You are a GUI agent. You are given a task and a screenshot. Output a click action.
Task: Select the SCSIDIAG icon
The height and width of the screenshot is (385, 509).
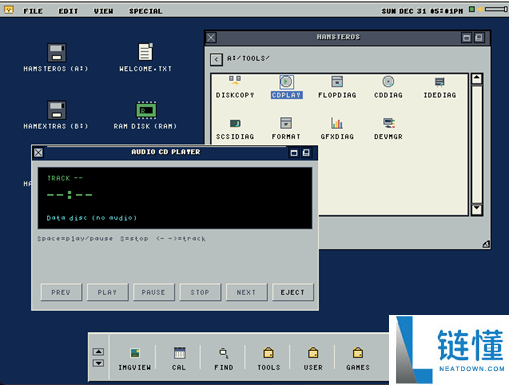point(235,123)
